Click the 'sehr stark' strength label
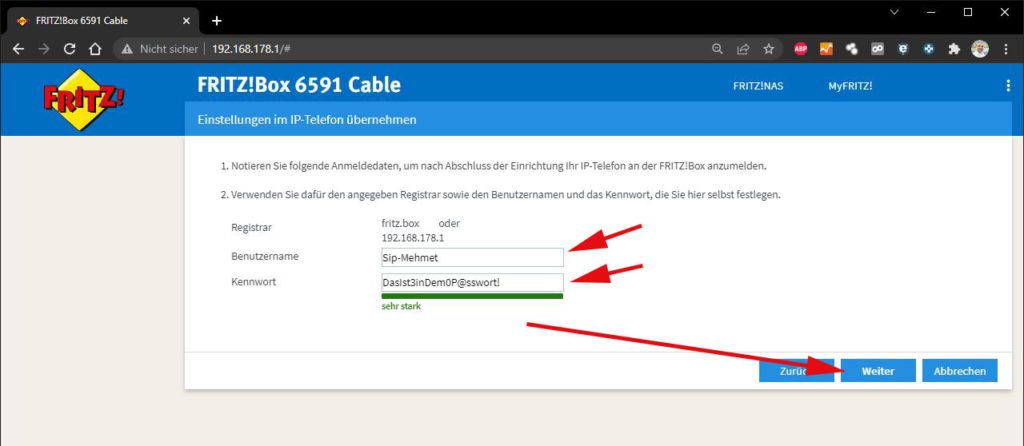This screenshot has width=1024, height=446. 401,306
